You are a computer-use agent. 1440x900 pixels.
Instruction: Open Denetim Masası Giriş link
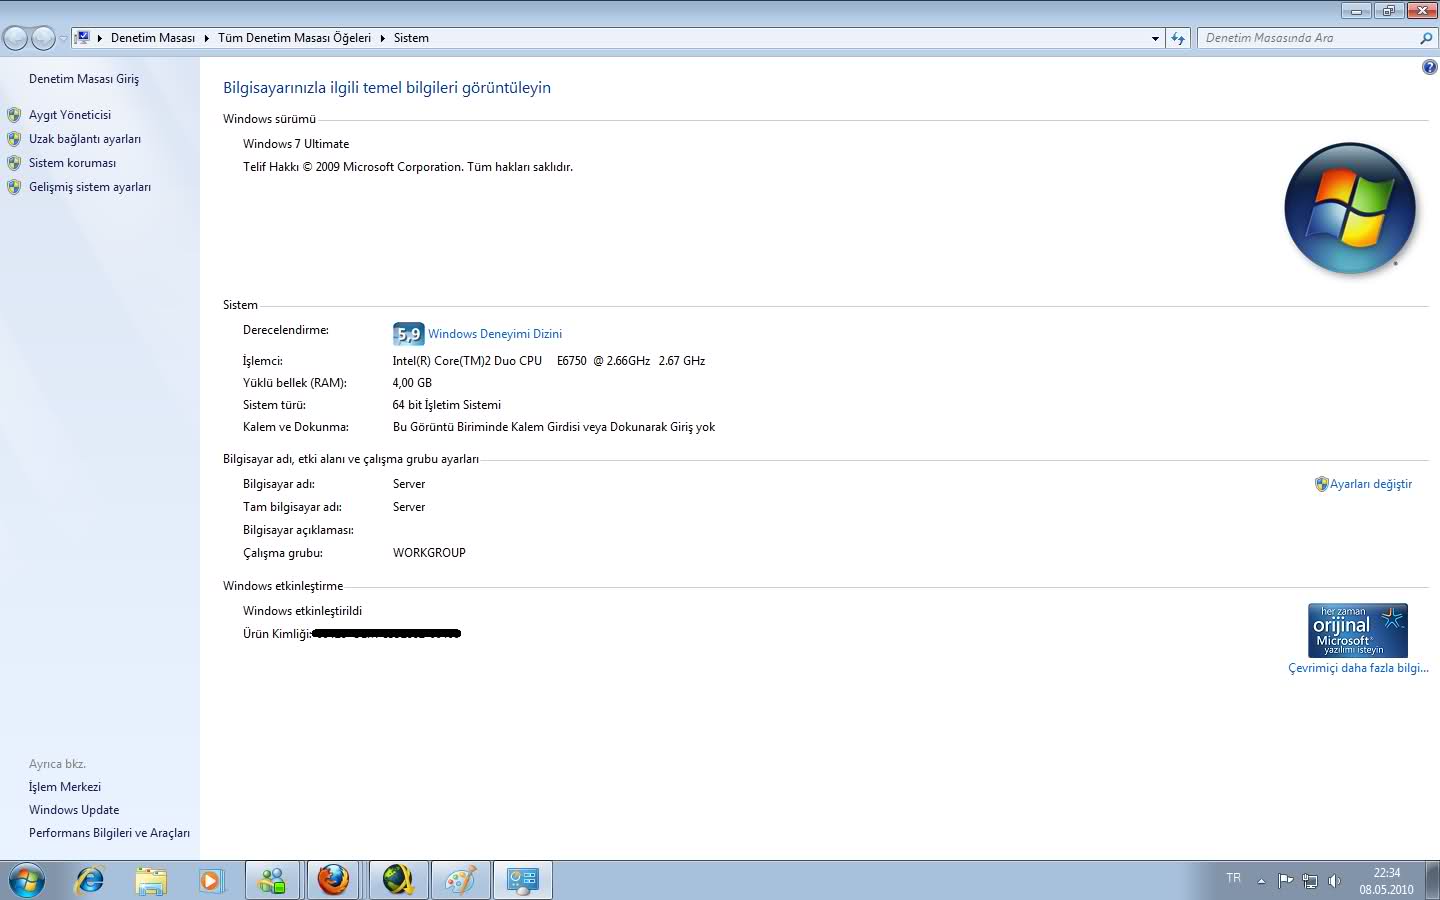pos(84,79)
